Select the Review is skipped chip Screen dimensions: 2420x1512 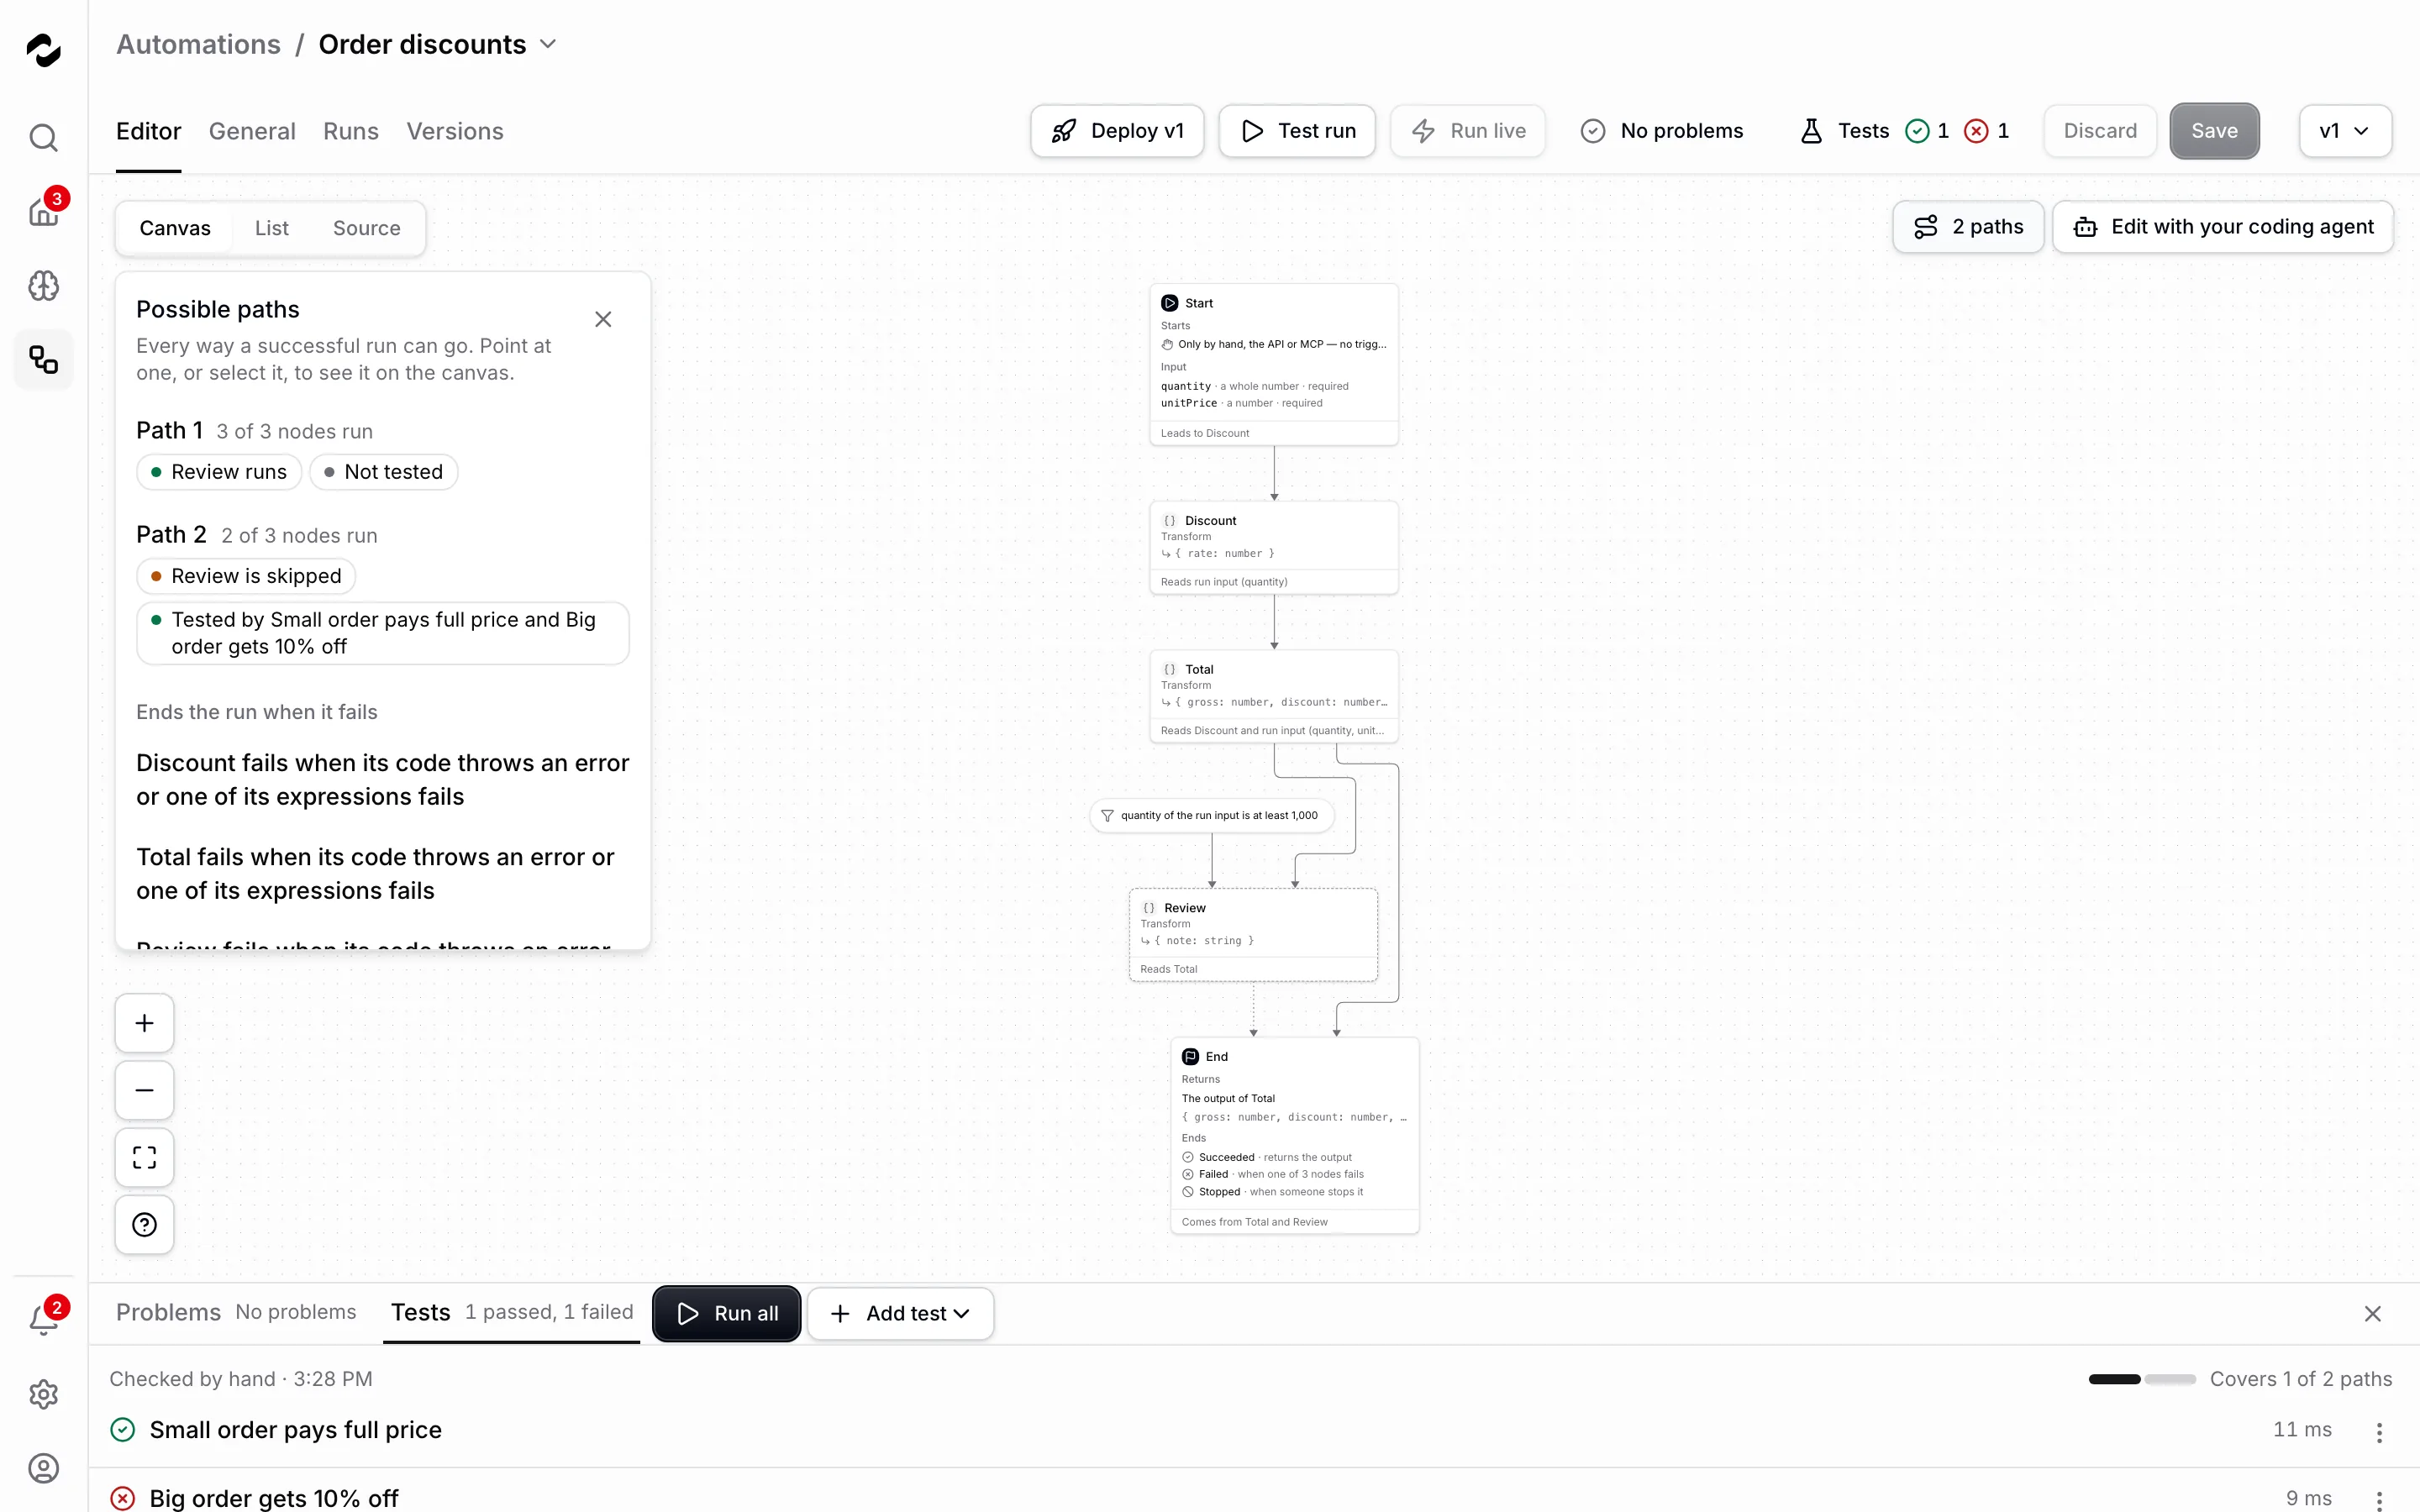tap(246, 576)
